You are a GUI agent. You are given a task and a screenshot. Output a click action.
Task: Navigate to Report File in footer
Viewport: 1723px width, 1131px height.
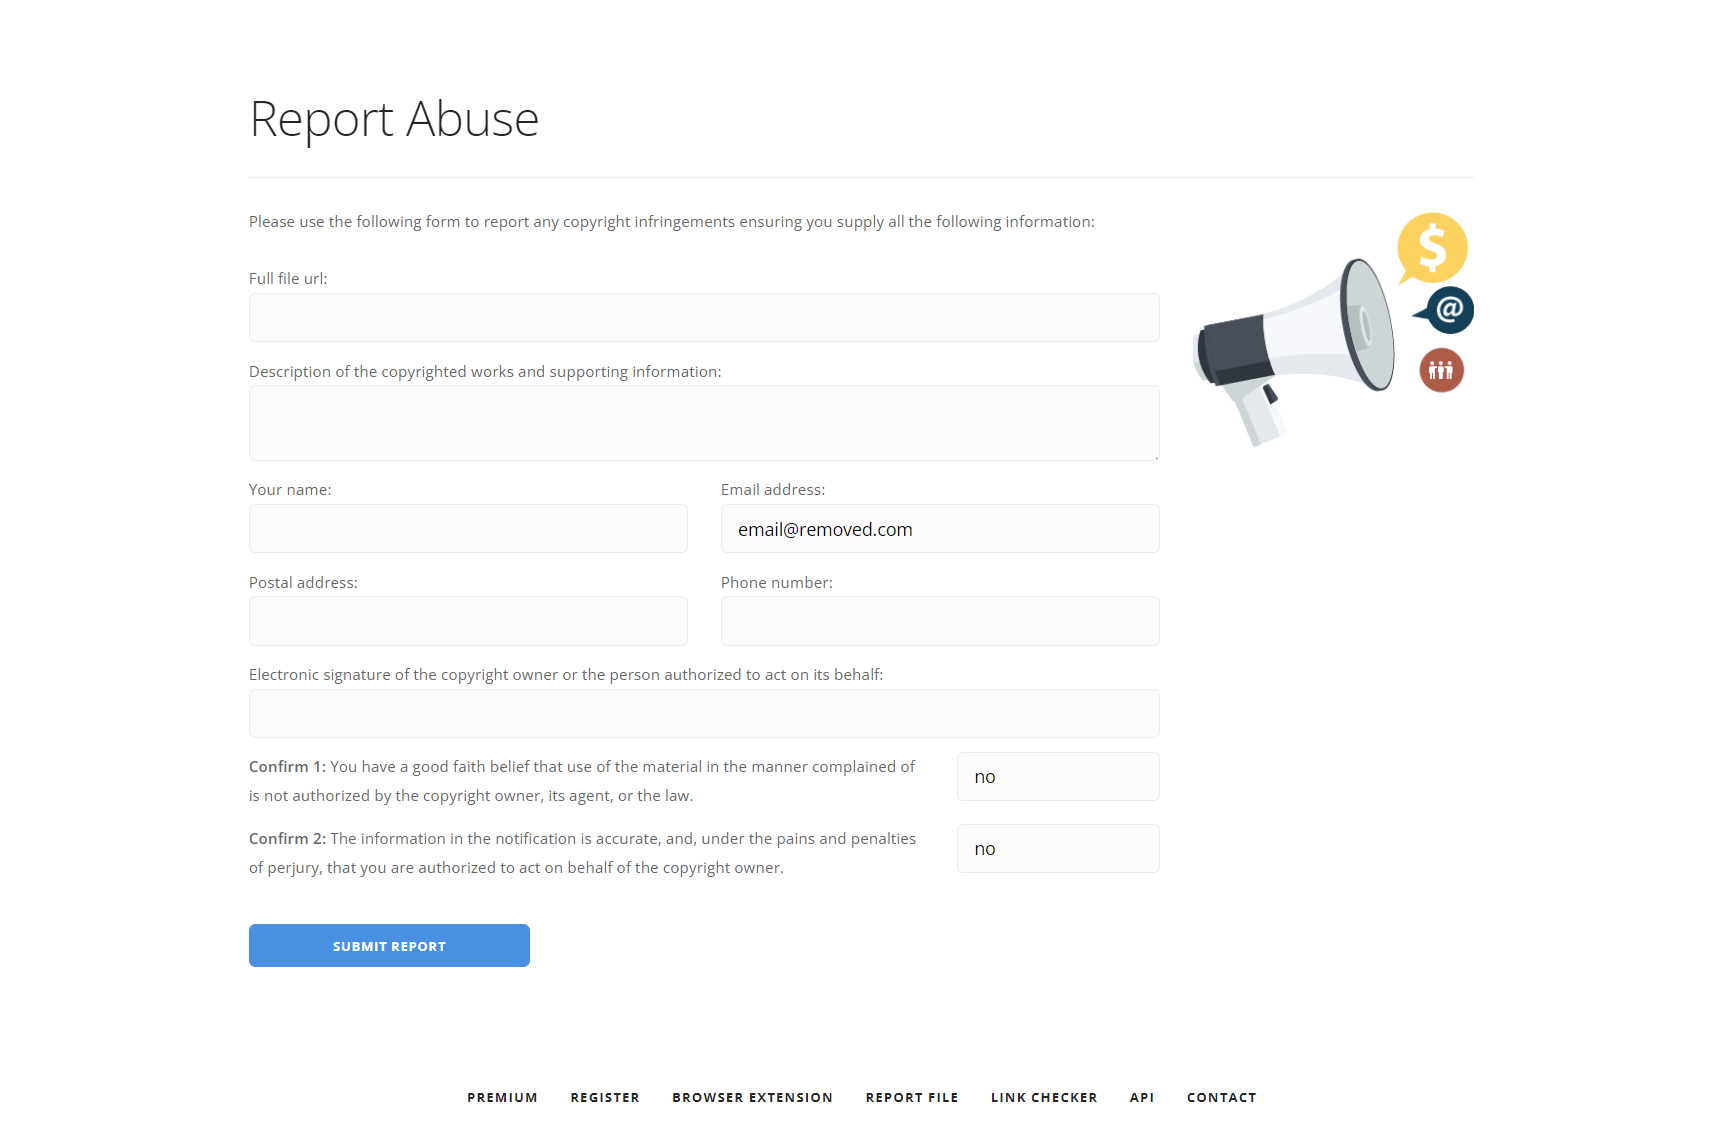click(911, 1097)
